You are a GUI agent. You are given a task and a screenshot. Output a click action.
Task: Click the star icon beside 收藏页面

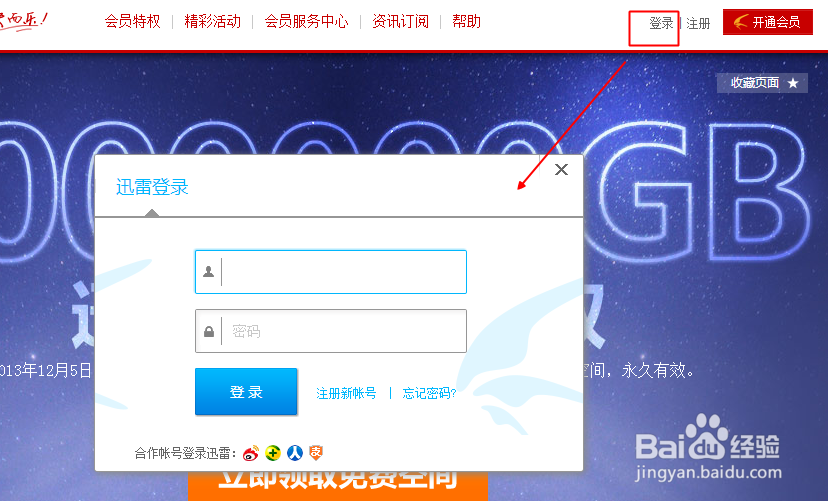[793, 83]
